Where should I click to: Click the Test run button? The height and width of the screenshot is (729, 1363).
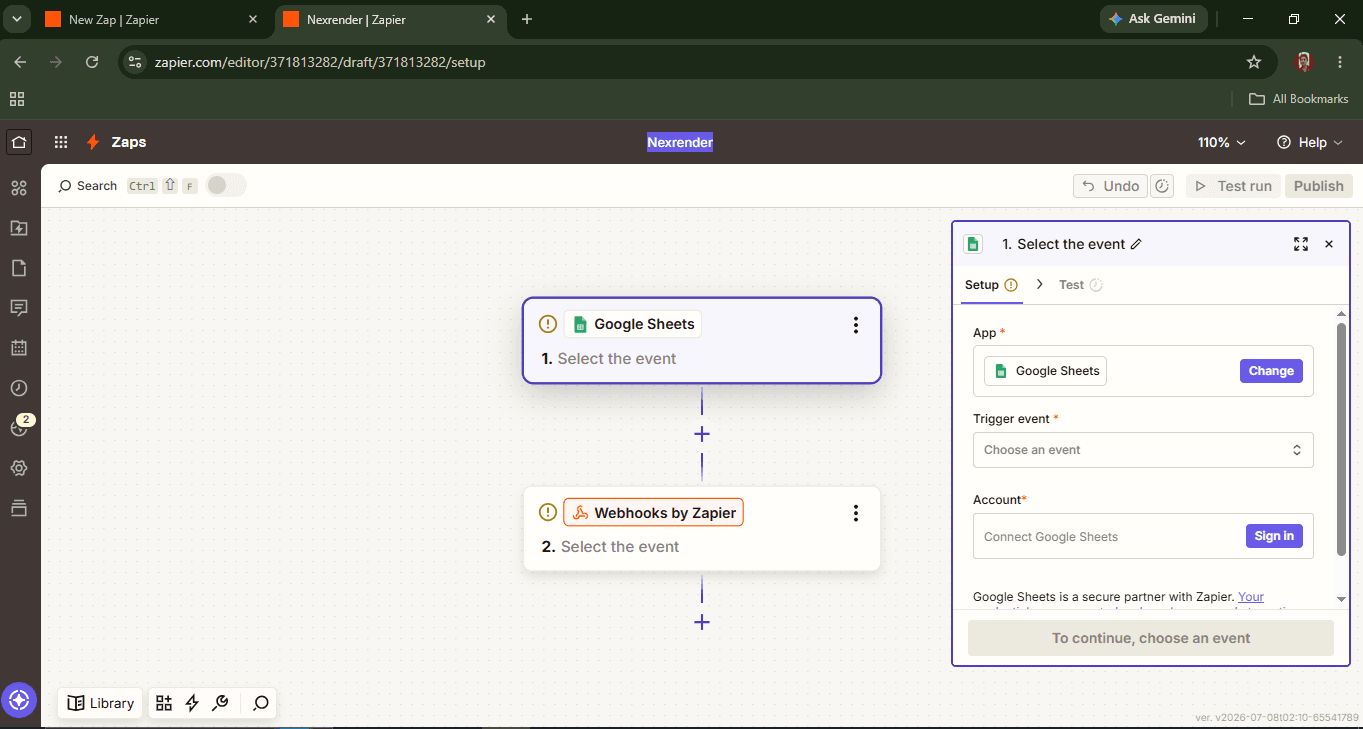tap(1233, 186)
